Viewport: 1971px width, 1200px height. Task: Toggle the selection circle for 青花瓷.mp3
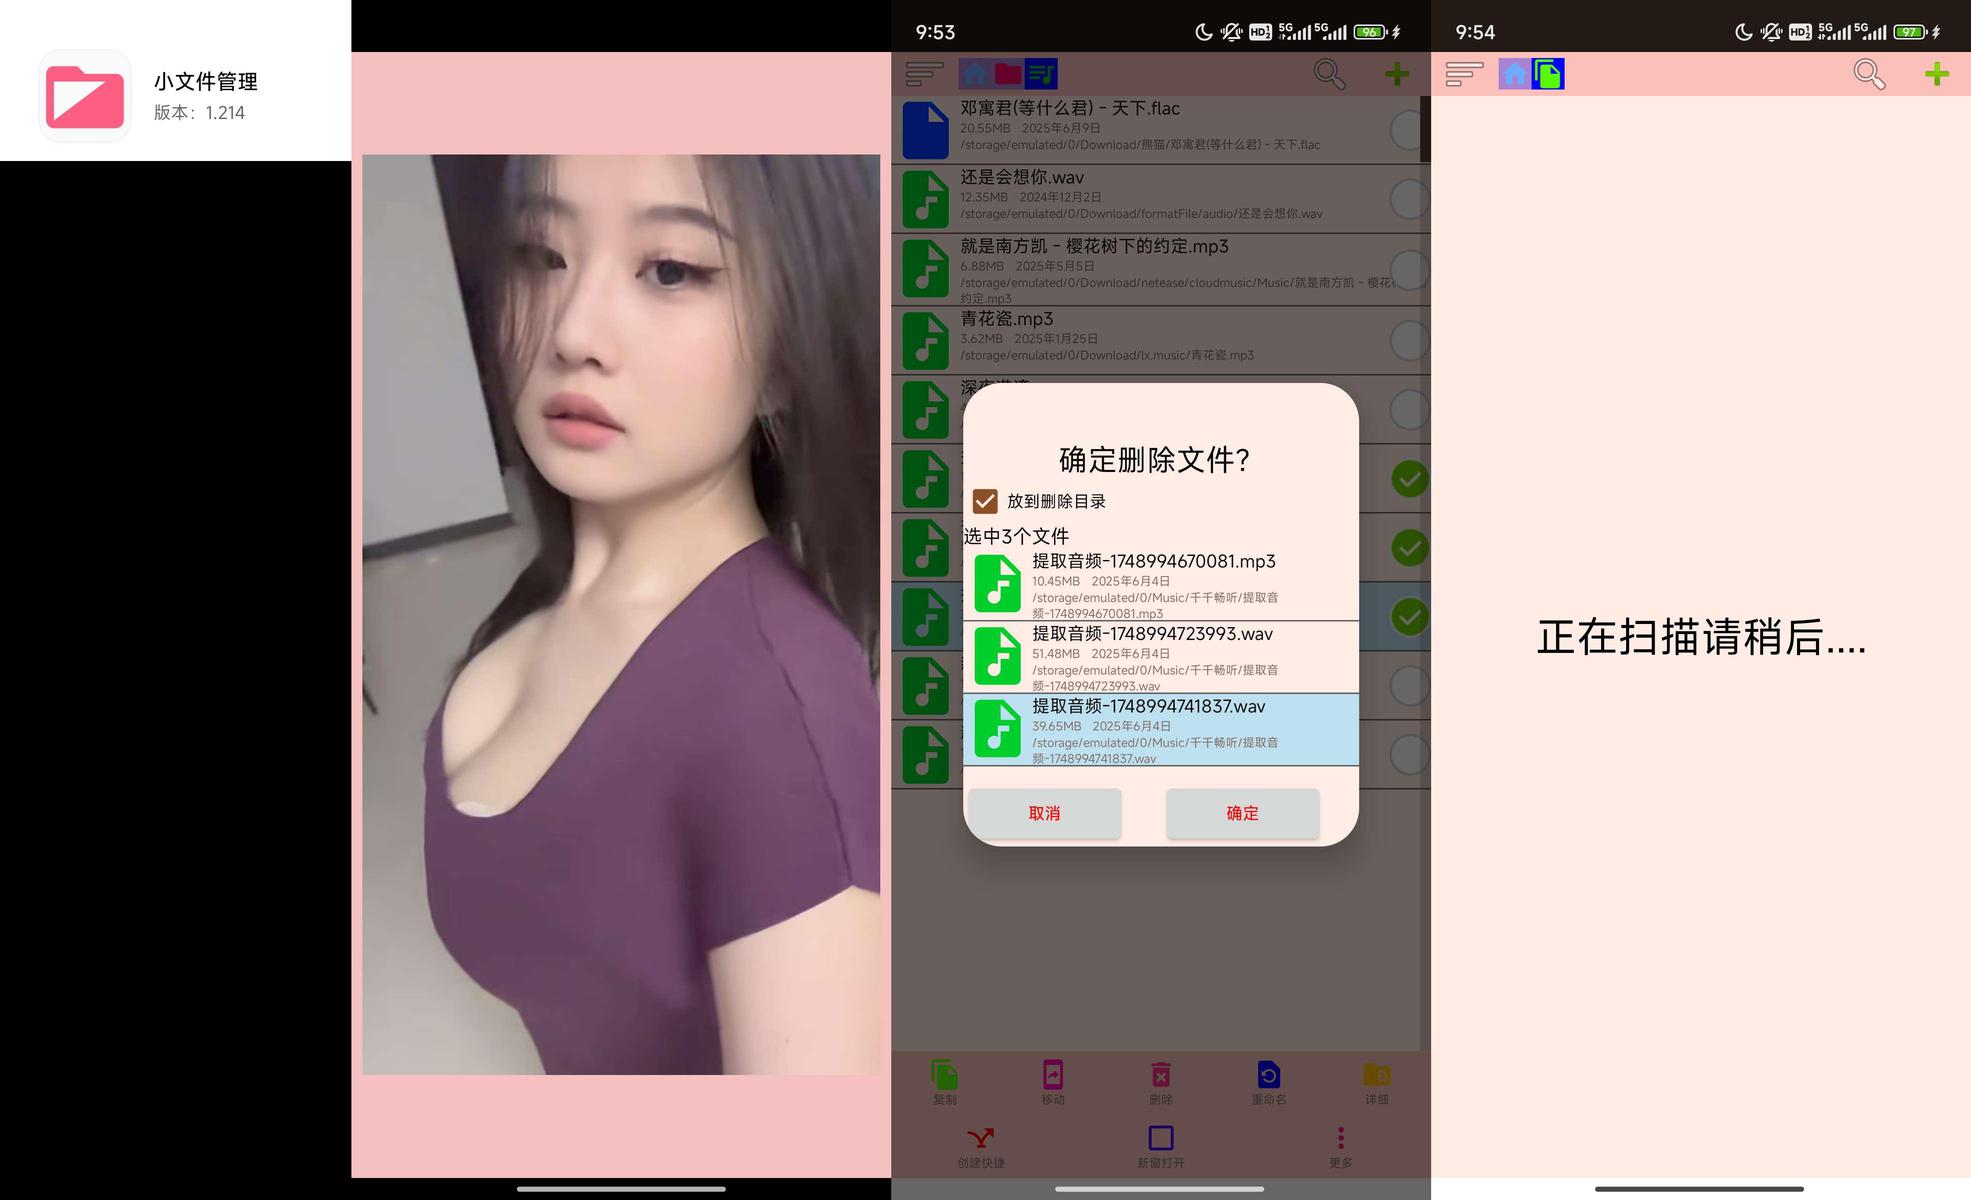pos(1408,340)
